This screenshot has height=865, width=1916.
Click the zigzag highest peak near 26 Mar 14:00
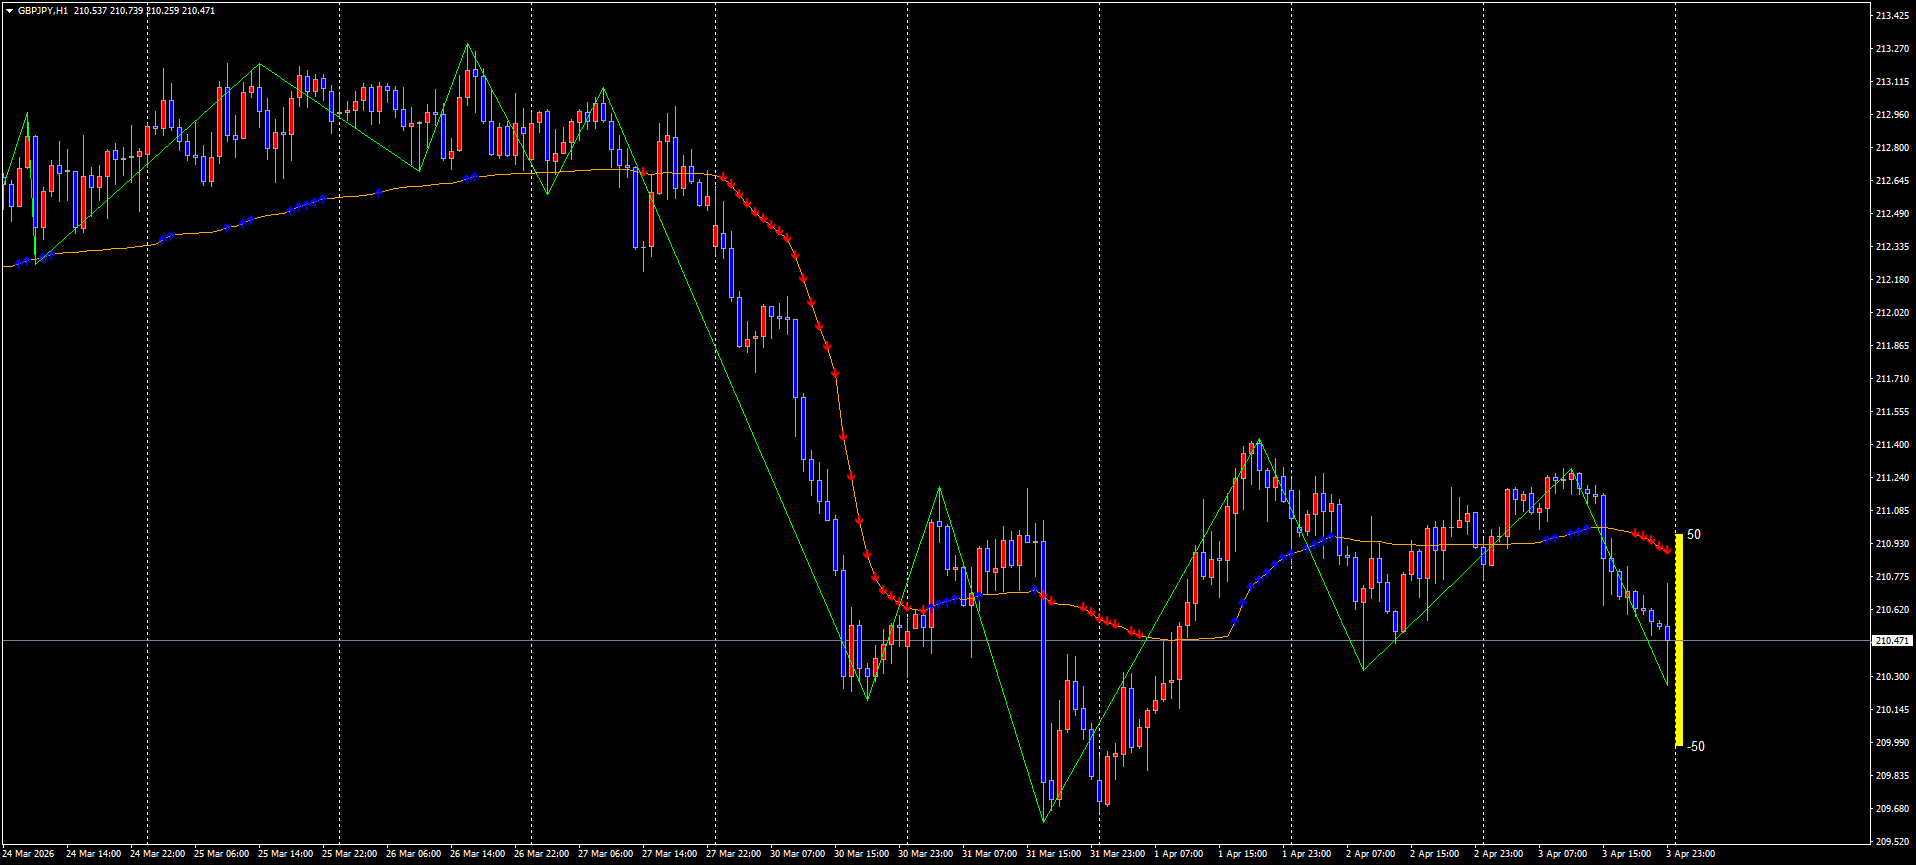pyautogui.click(x=467, y=44)
